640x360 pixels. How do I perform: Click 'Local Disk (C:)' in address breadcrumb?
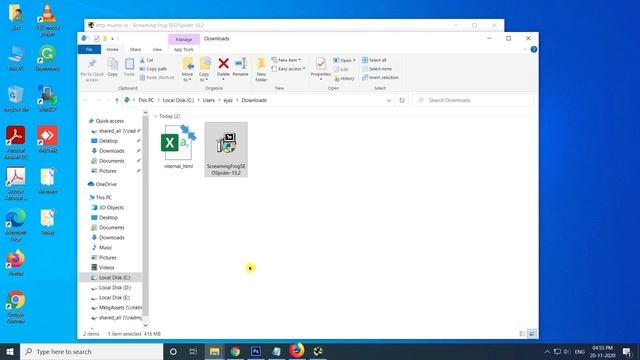pyautogui.click(x=178, y=100)
